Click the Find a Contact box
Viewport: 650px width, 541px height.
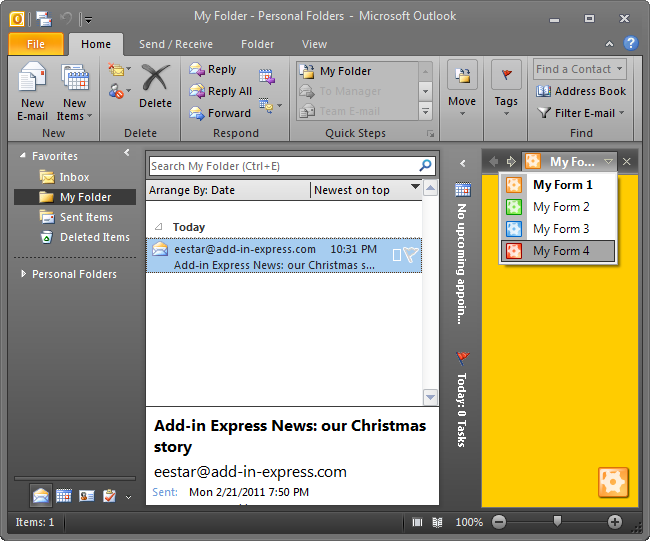(x=580, y=69)
